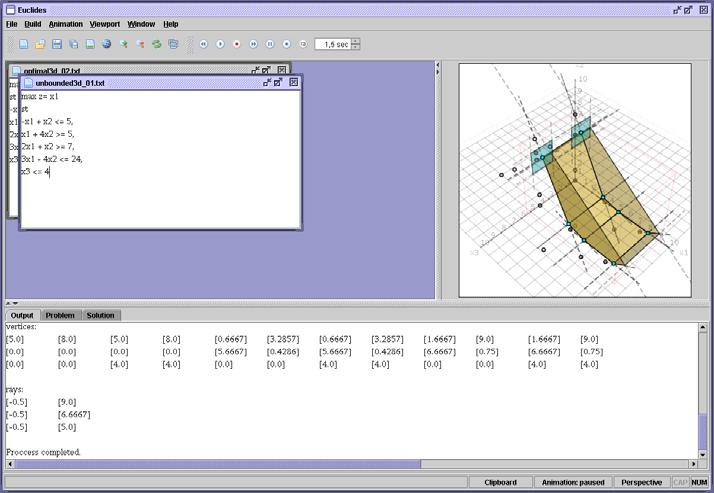Viewport: 714px width, 493px height.
Task: Click the green arrow build icon
Action: [x=123, y=44]
